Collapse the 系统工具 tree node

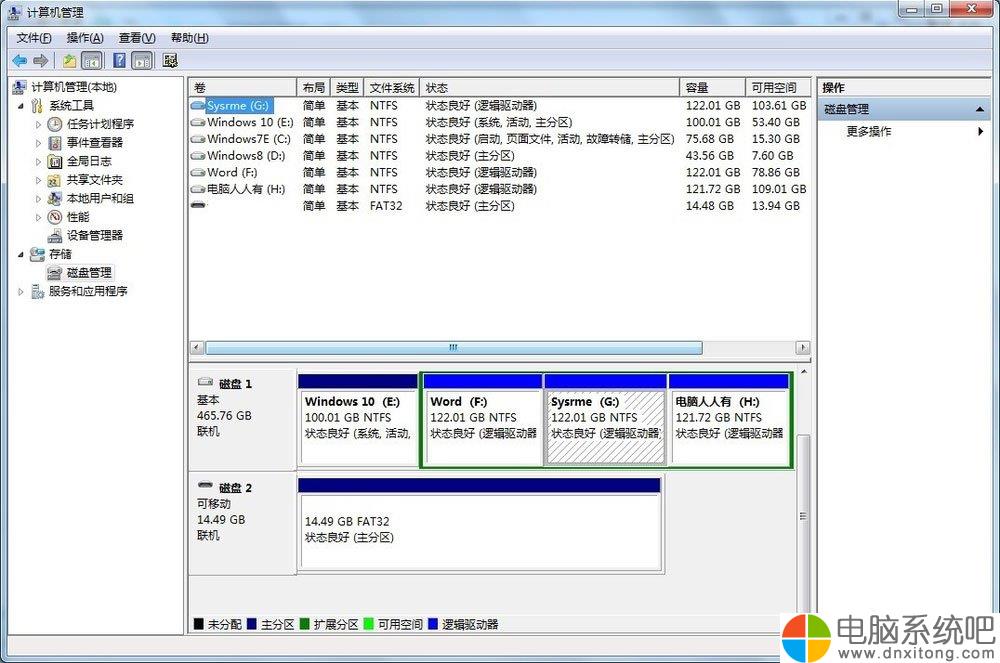pyautogui.click(x=21, y=106)
